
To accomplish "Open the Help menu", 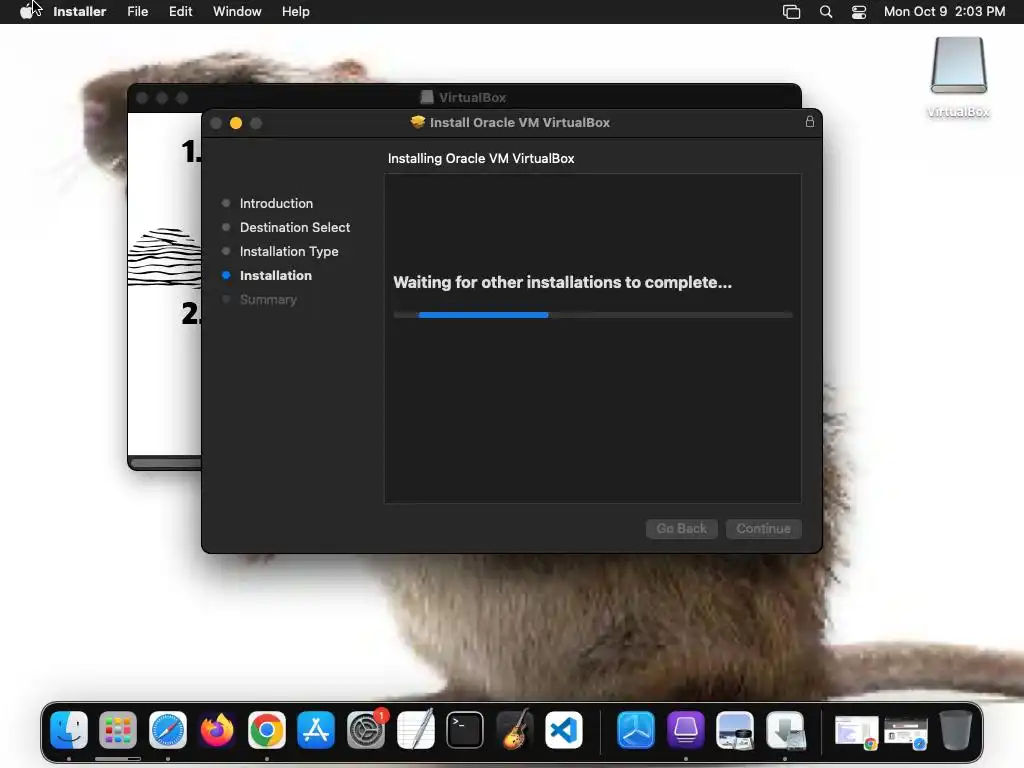I will (295, 12).
